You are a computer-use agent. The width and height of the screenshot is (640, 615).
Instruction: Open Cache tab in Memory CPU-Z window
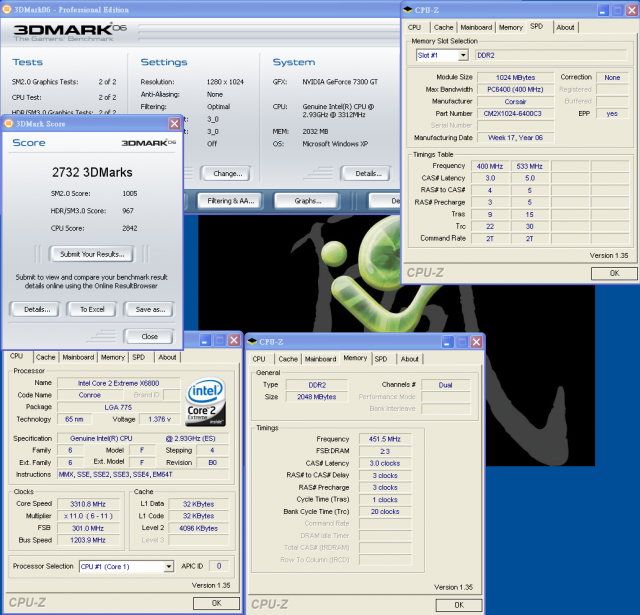pyautogui.click(x=288, y=359)
